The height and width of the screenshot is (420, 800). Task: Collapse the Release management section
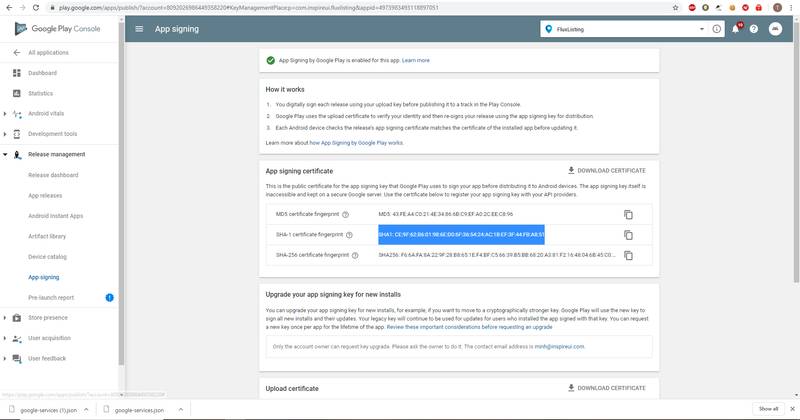pyautogui.click(x=5, y=154)
